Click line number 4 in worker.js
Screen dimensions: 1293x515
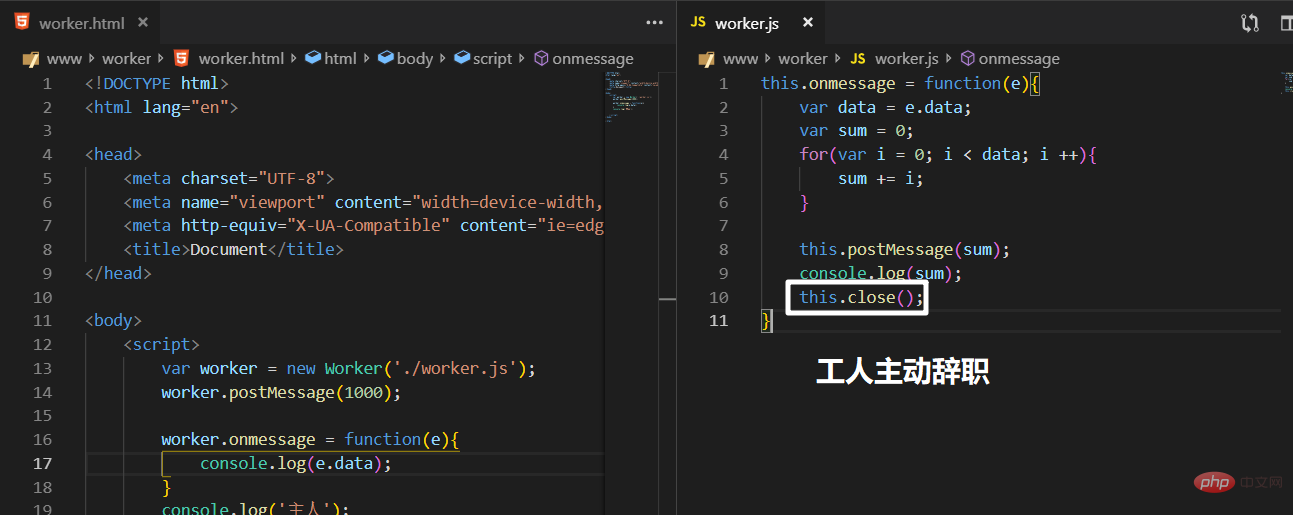point(724,154)
